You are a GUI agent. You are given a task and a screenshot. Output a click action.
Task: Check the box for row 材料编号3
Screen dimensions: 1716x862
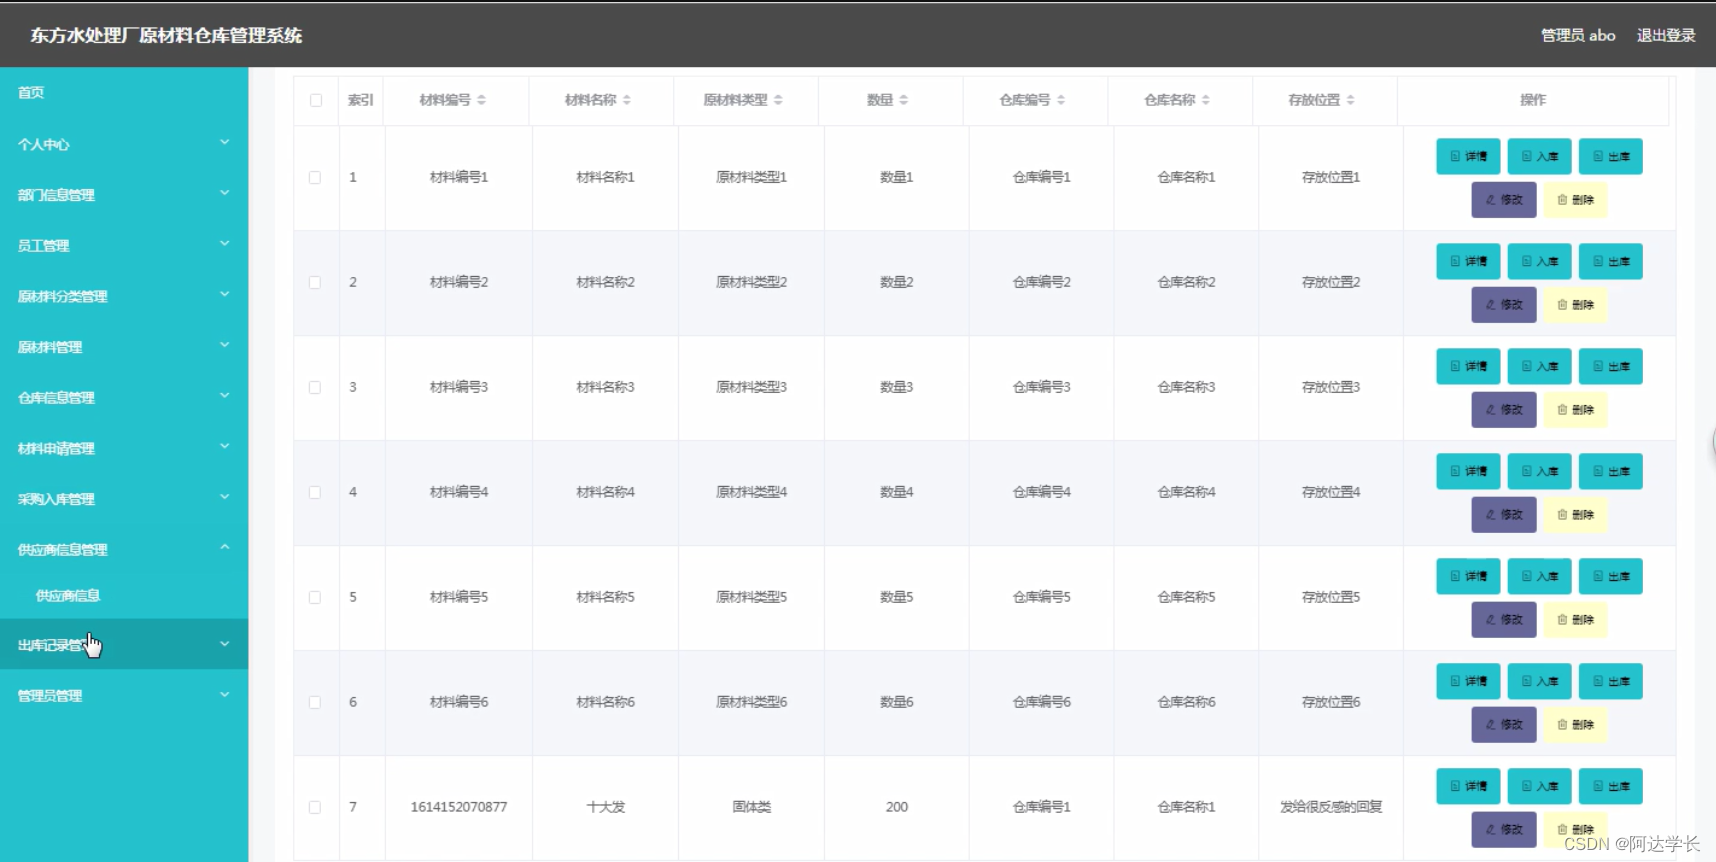click(x=315, y=387)
